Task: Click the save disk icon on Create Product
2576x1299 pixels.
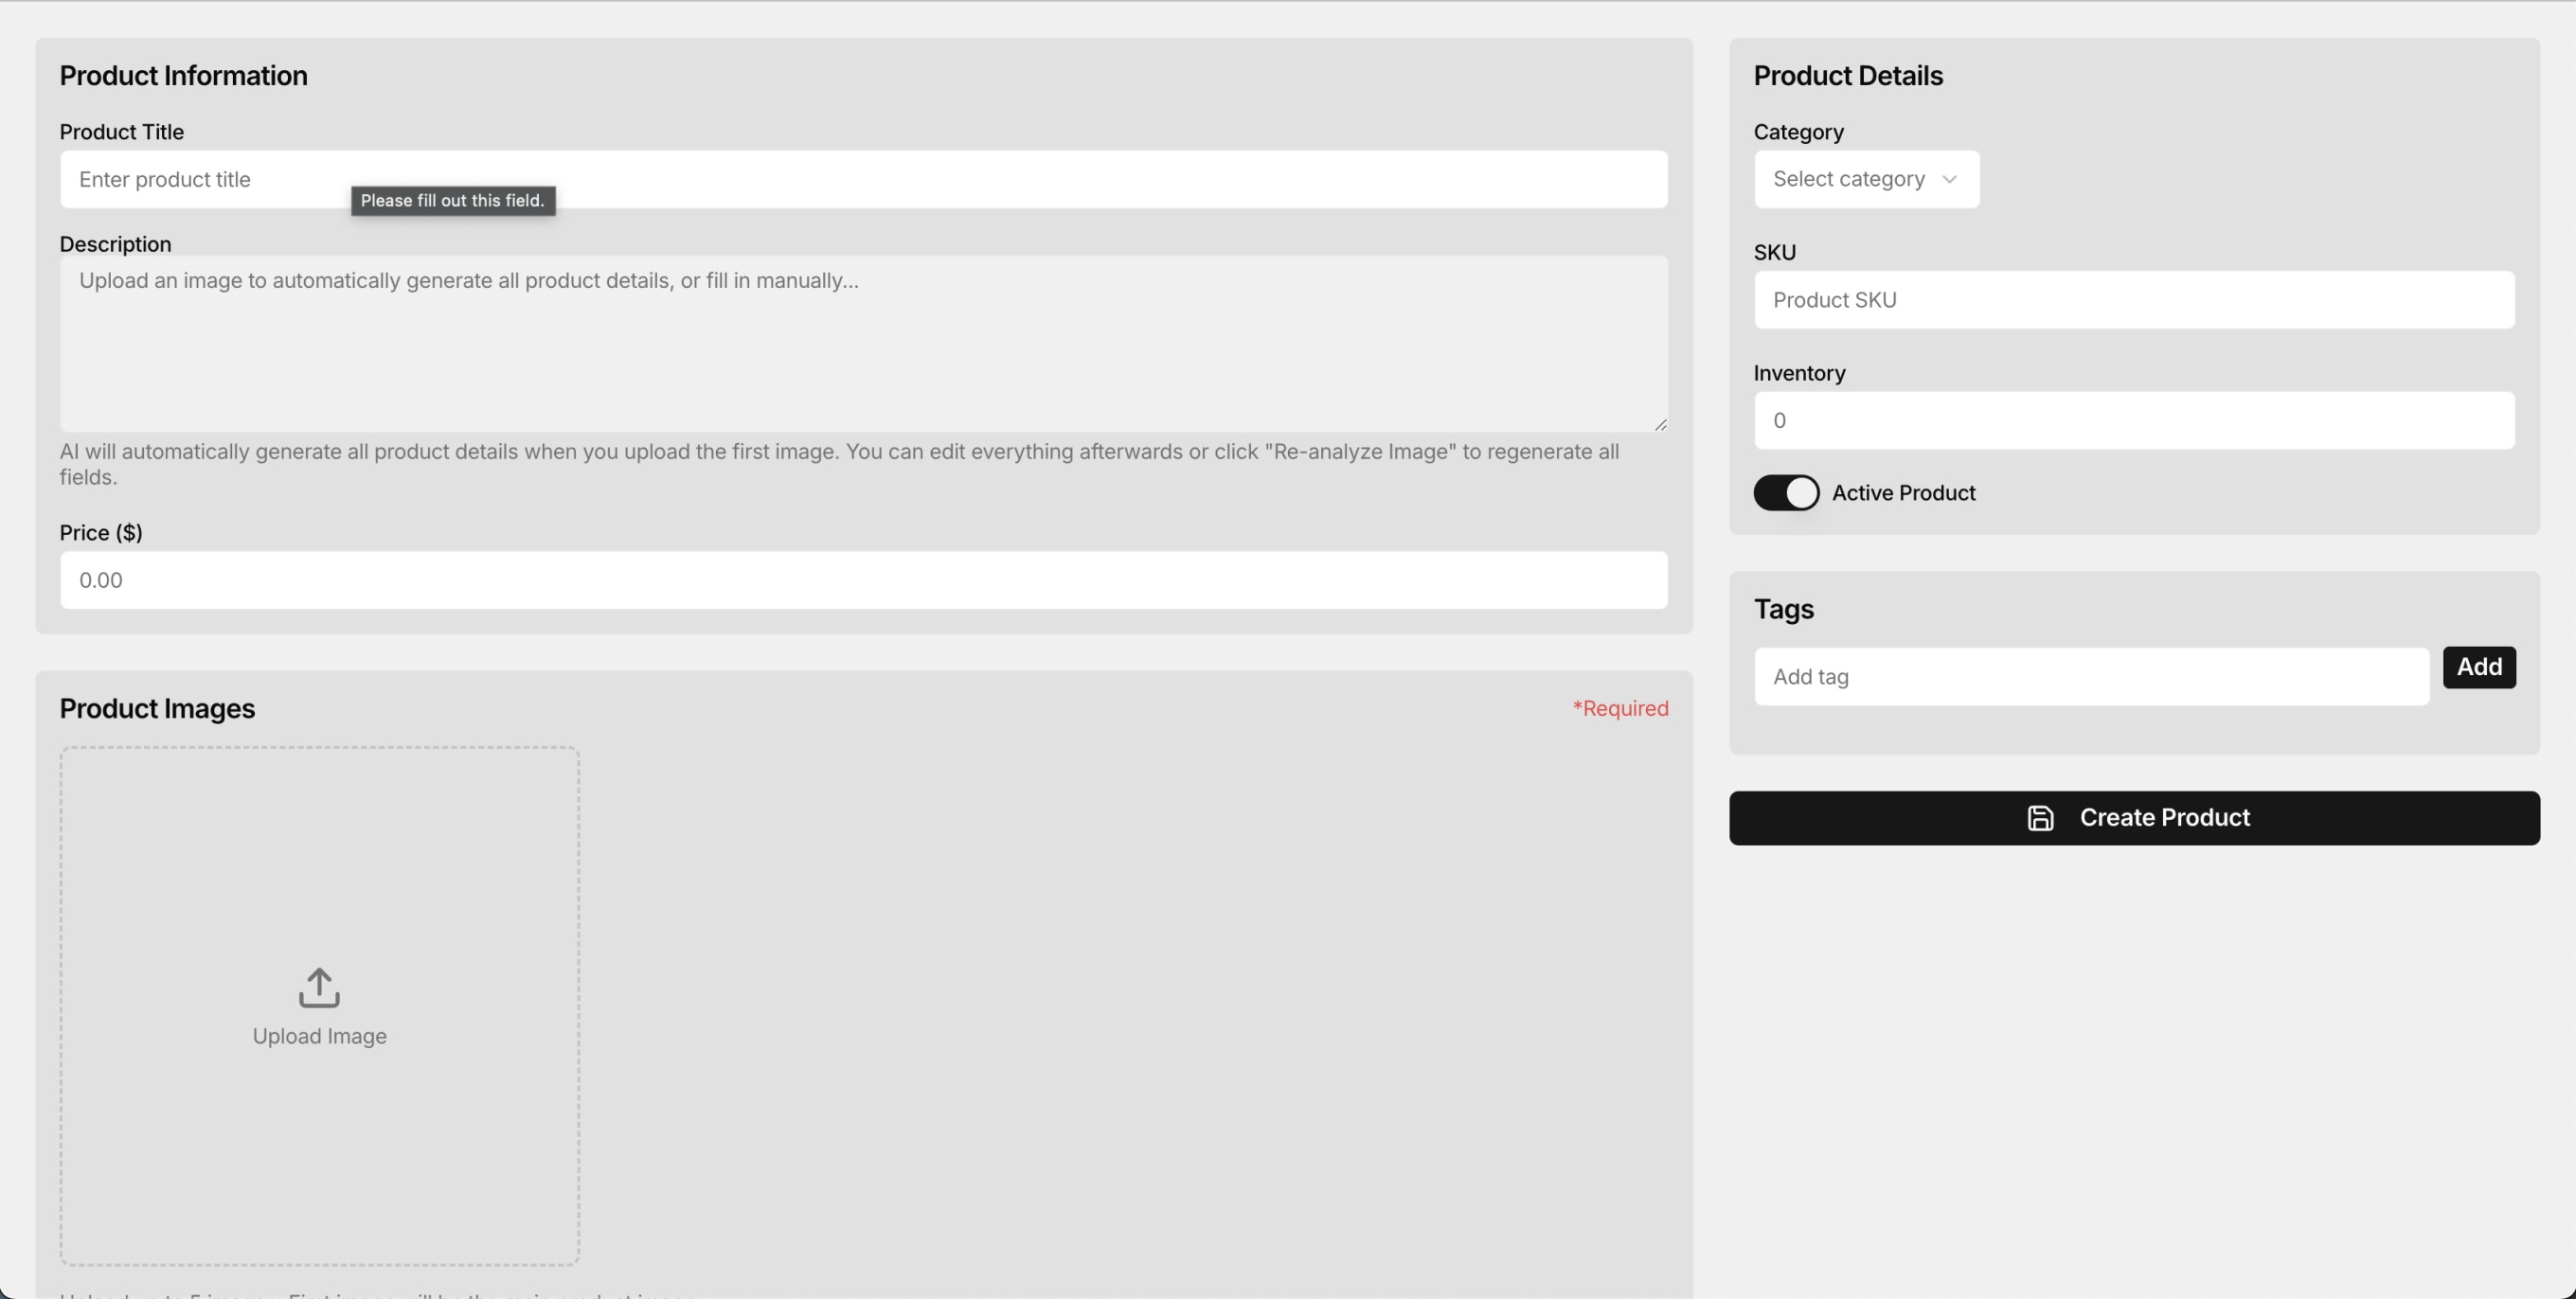Action: (x=2040, y=818)
